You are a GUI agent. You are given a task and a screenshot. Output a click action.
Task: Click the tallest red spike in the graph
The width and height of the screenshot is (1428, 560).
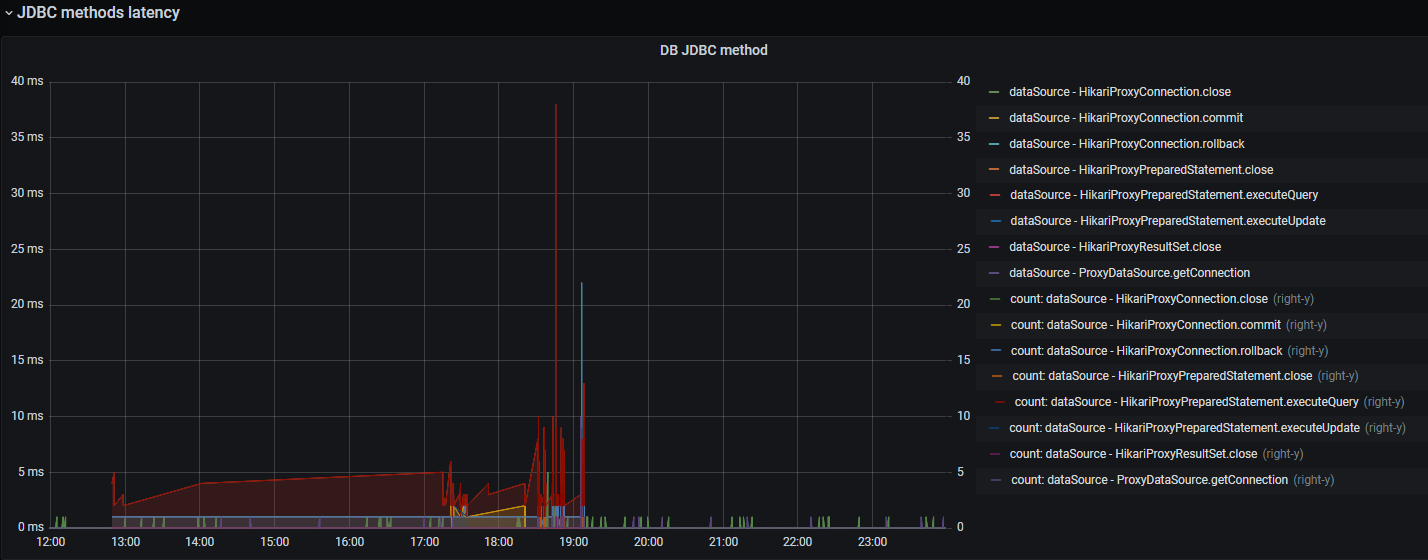click(556, 108)
